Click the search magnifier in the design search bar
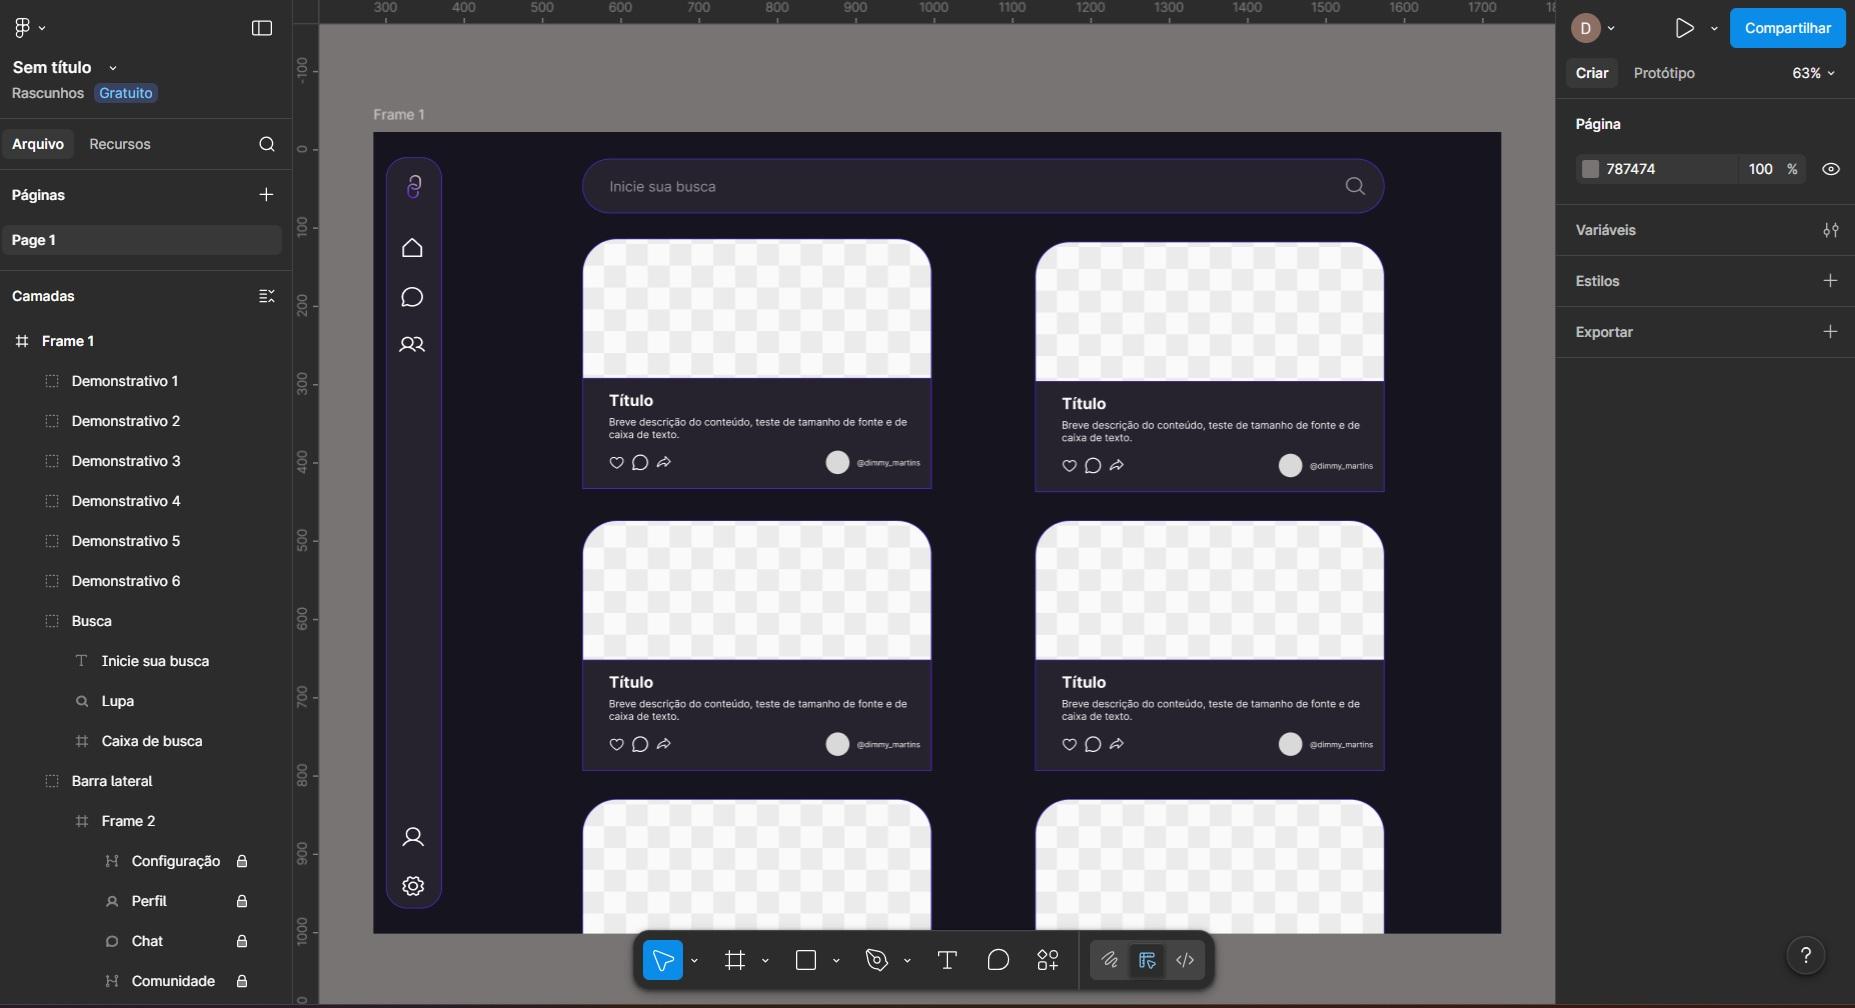This screenshot has height=1008, width=1855. coord(1355,186)
